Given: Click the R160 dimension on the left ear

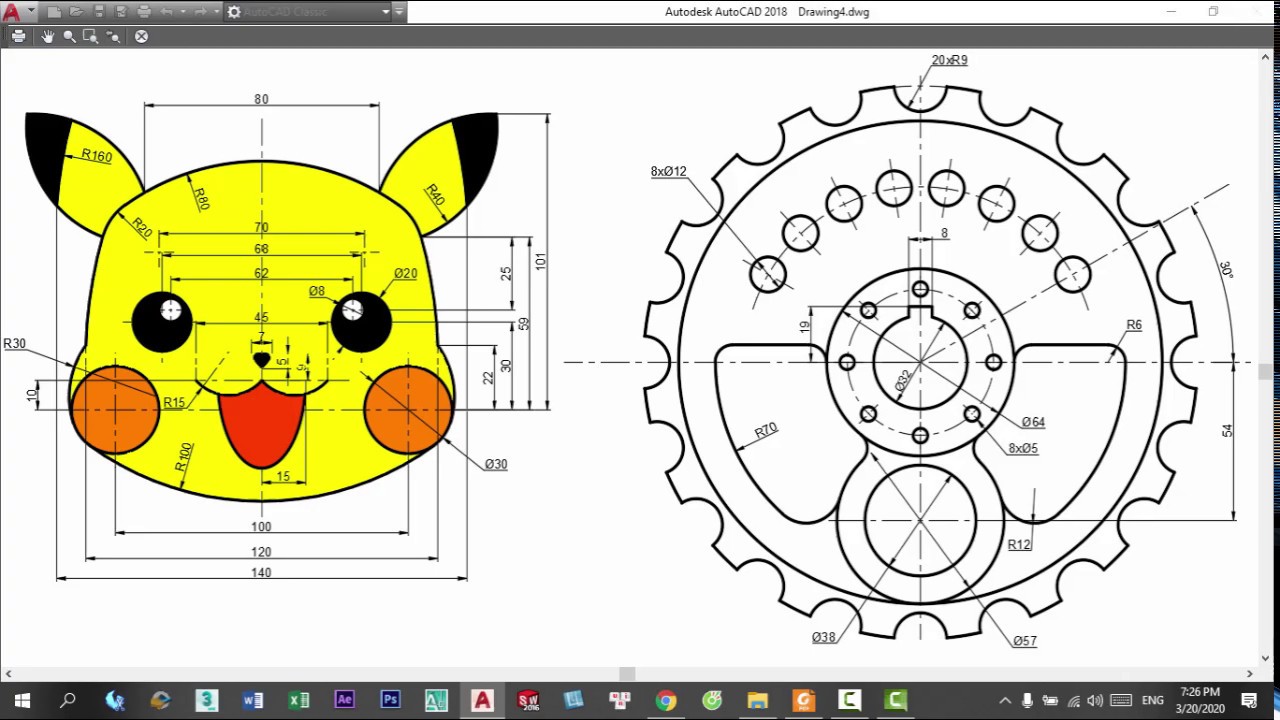Looking at the screenshot, I should click(97, 156).
